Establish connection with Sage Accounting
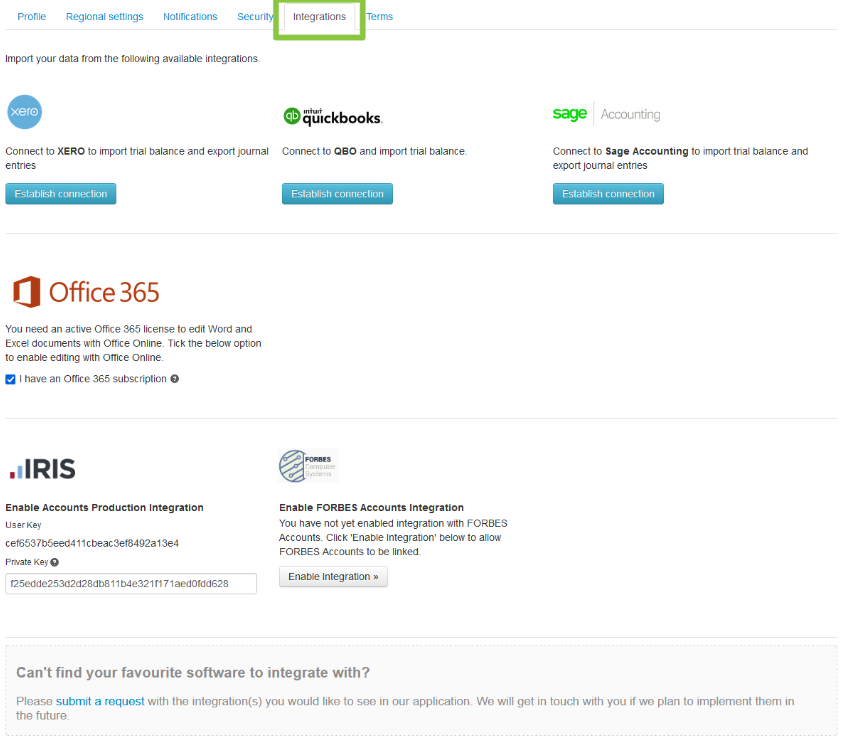The width and height of the screenshot is (847, 751). pyautogui.click(x=608, y=194)
